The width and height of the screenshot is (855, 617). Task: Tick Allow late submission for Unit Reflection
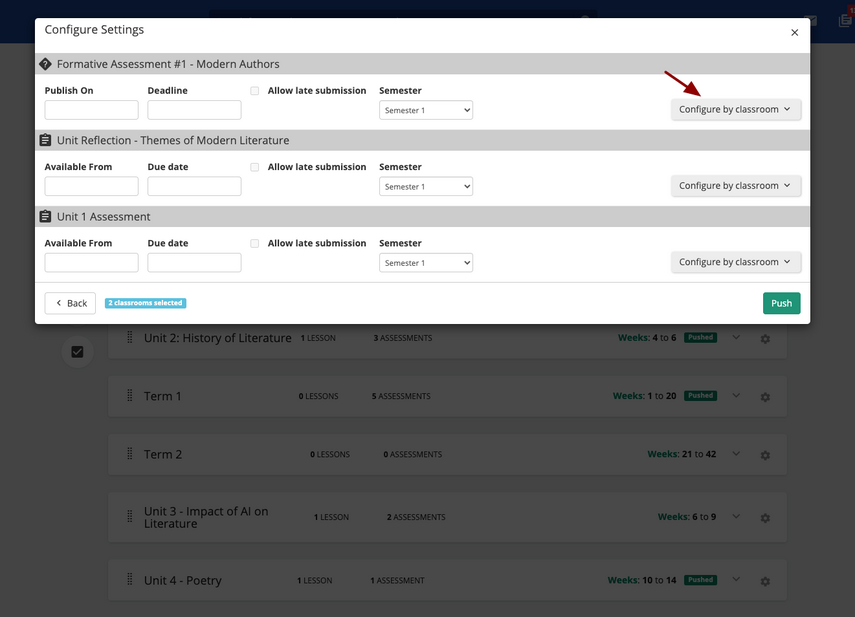tap(255, 167)
